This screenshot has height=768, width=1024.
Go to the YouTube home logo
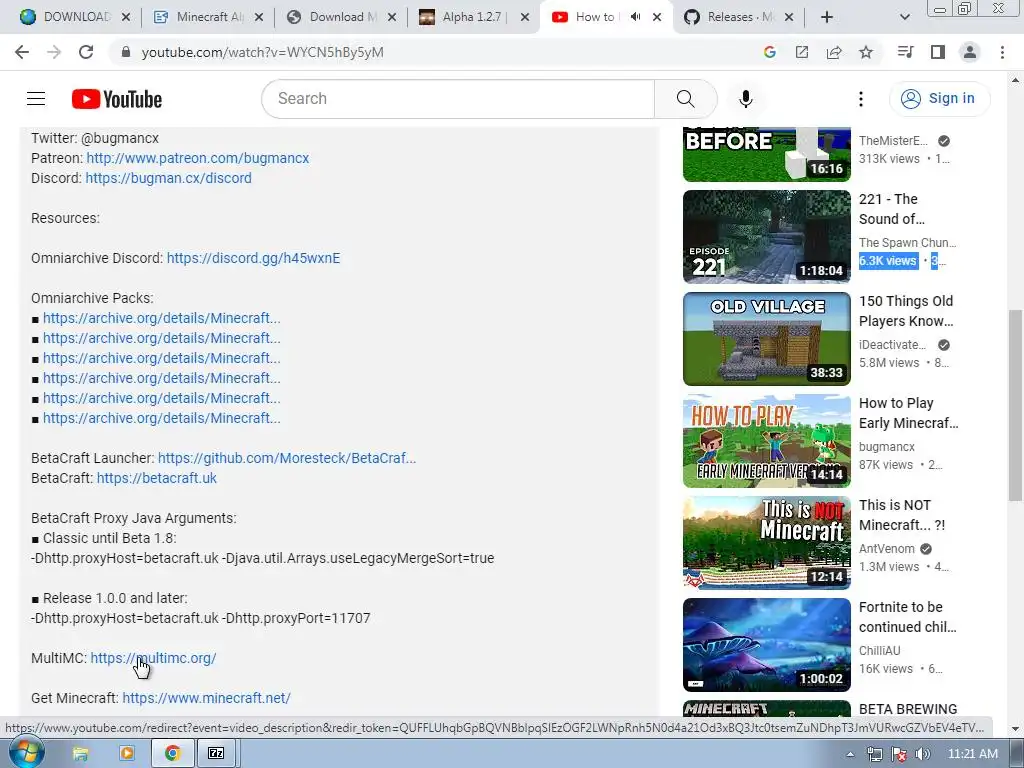[x=117, y=99]
